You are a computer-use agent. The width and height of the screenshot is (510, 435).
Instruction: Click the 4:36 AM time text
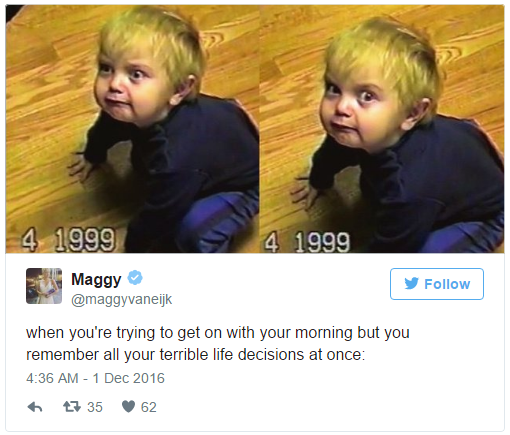coord(52,378)
